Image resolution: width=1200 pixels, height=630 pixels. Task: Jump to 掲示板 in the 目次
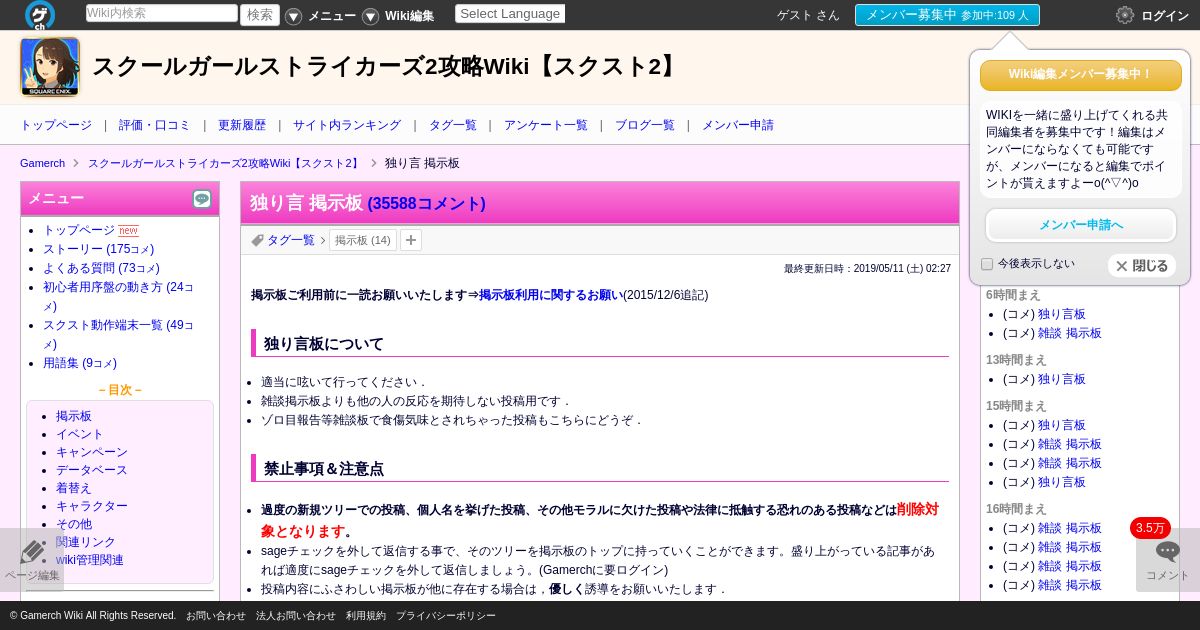coord(74,416)
